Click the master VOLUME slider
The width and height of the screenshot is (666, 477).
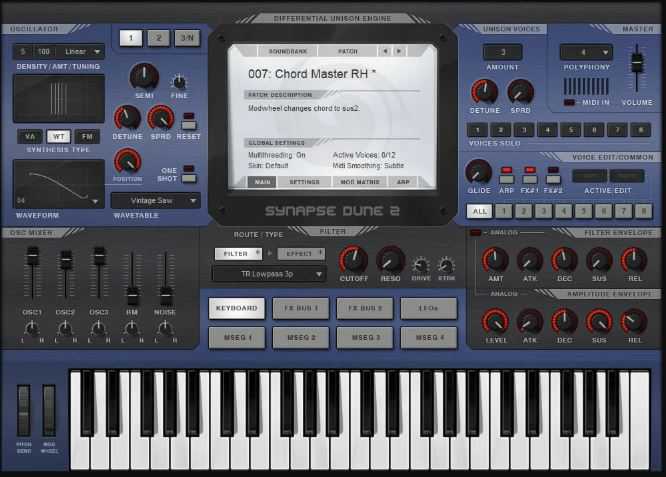click(x=636, y=62)
